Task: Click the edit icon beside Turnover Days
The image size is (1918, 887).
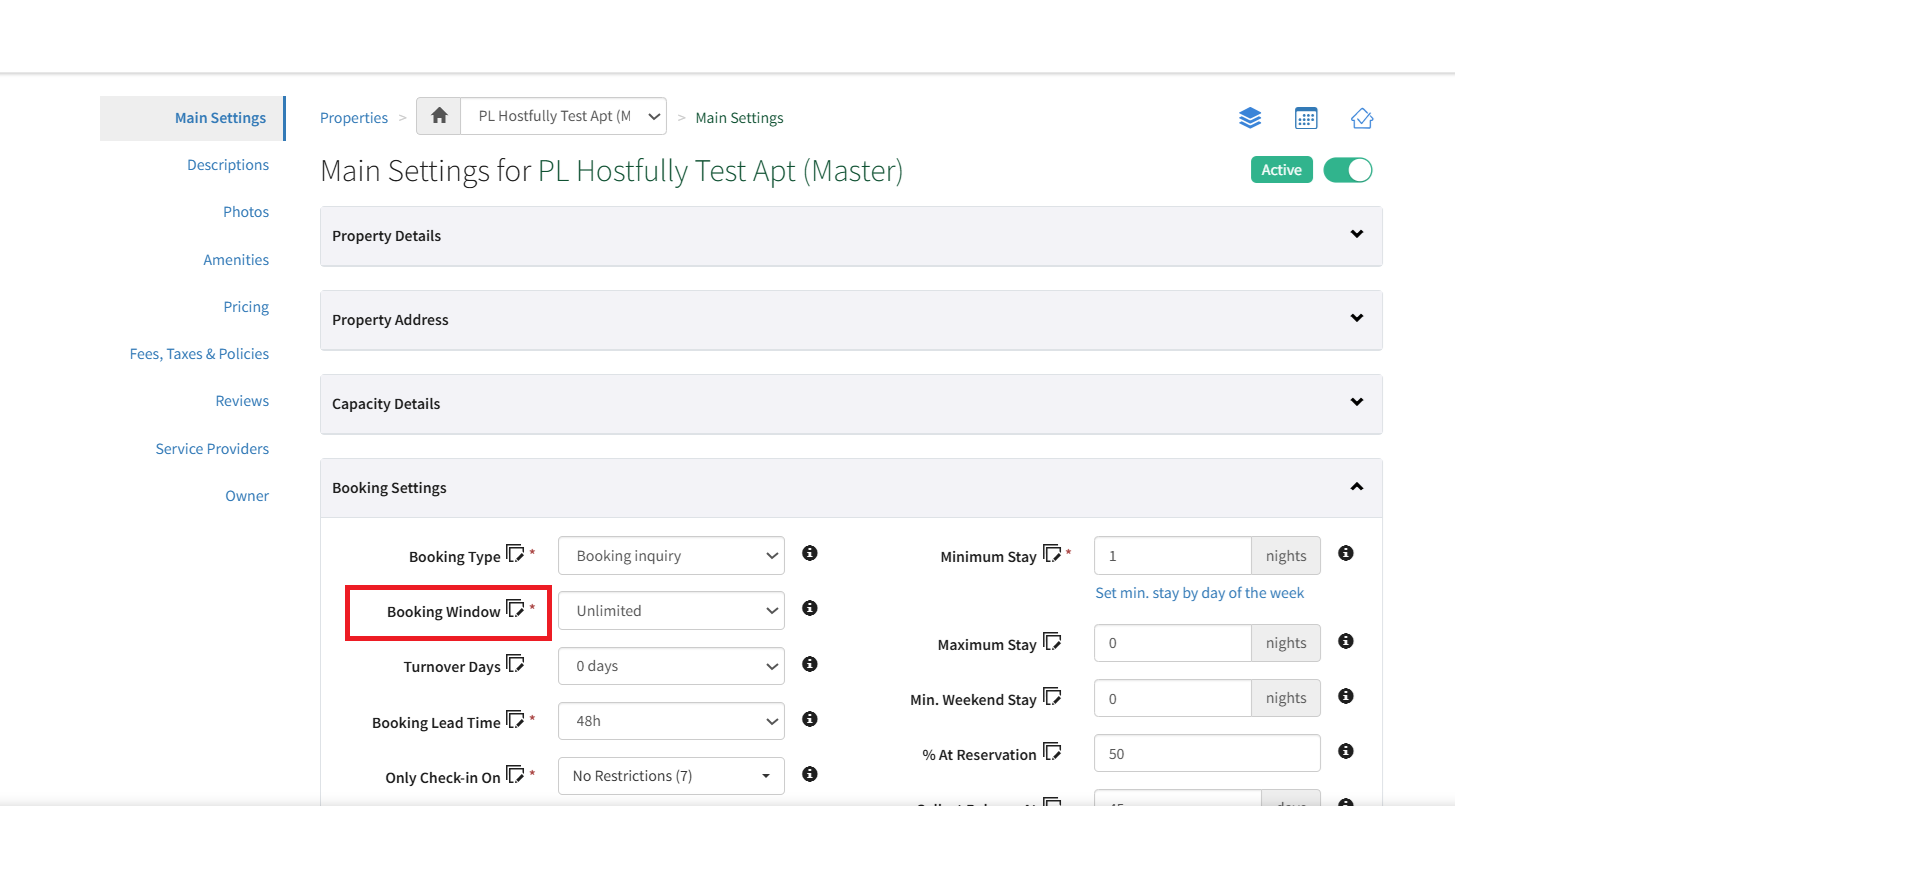Action: pos(515,664)
